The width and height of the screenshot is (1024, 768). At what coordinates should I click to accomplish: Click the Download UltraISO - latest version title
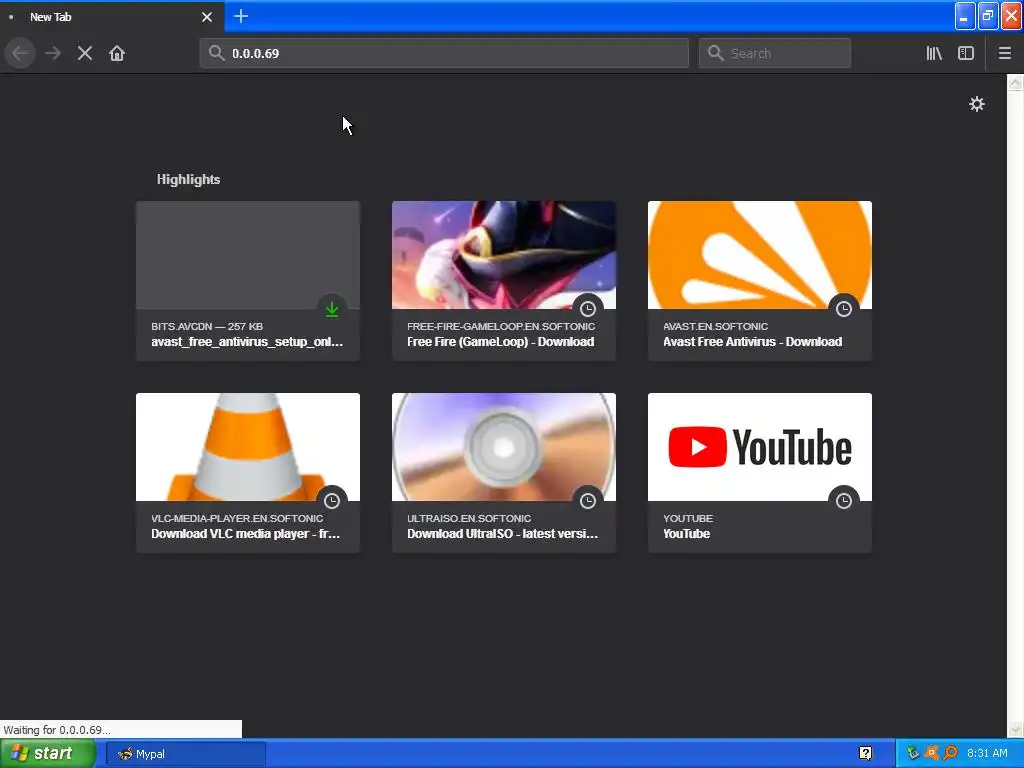pyautogui.click(x=502, y=534)
